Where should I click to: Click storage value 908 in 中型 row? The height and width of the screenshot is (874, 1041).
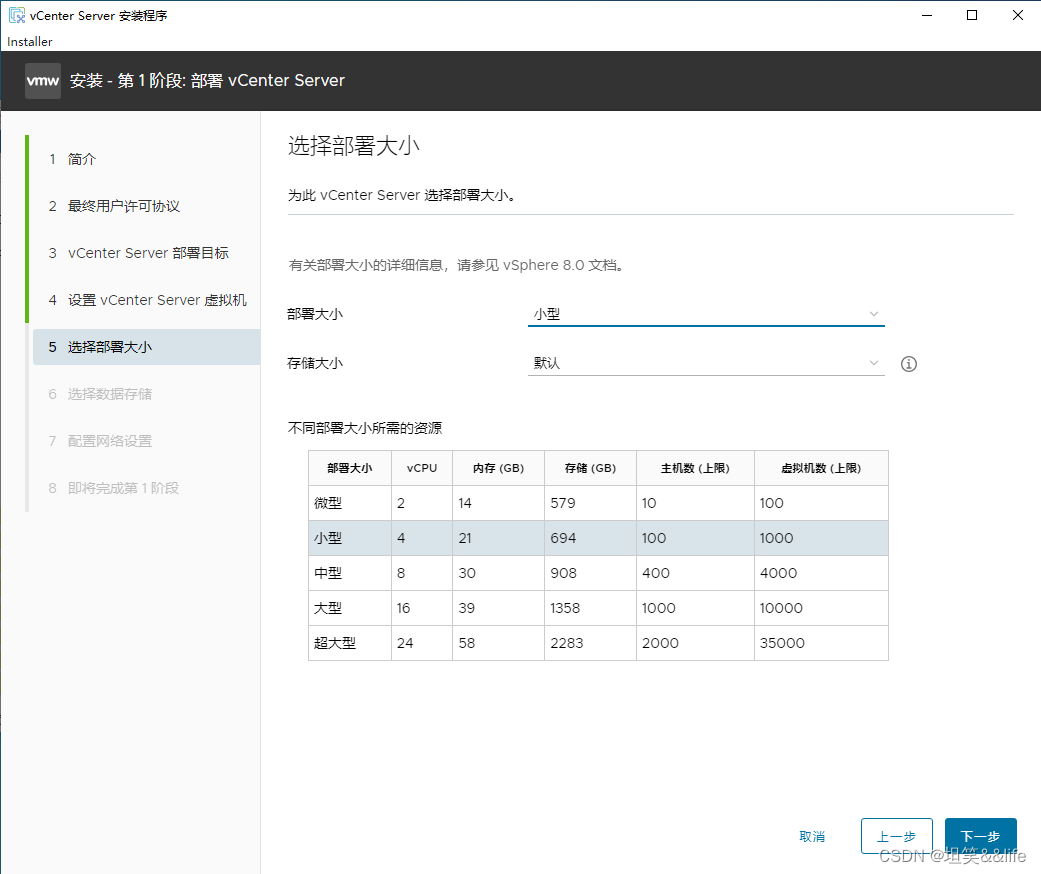pyautogui.click(x=564, y=573)
